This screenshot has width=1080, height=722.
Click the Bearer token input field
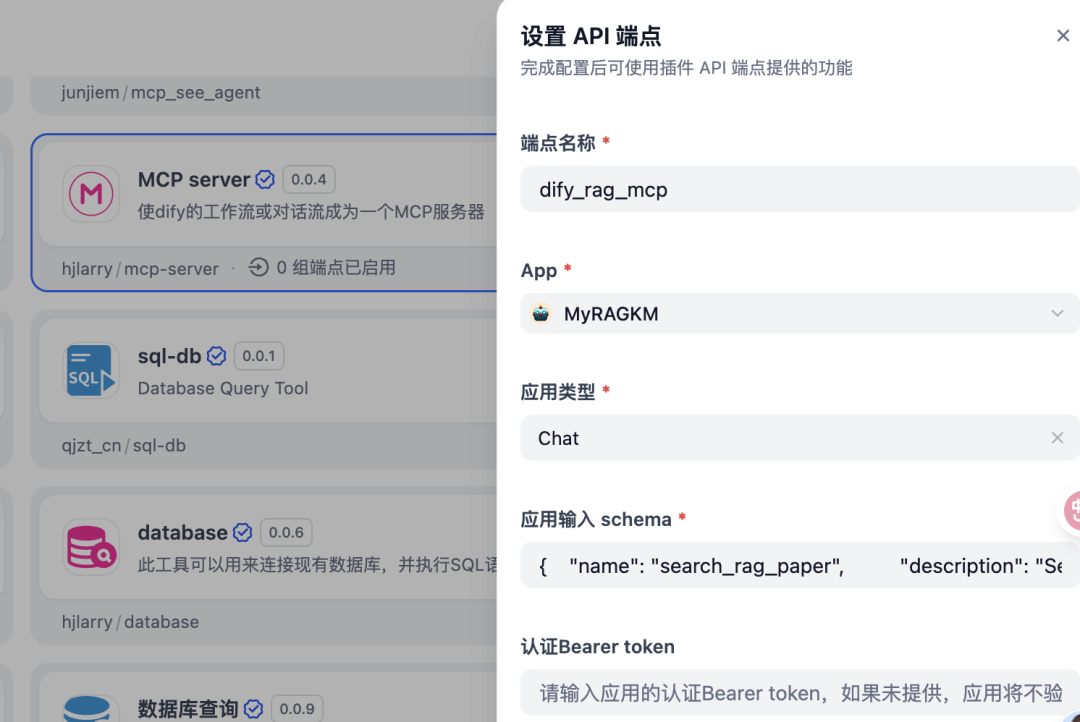790,692
